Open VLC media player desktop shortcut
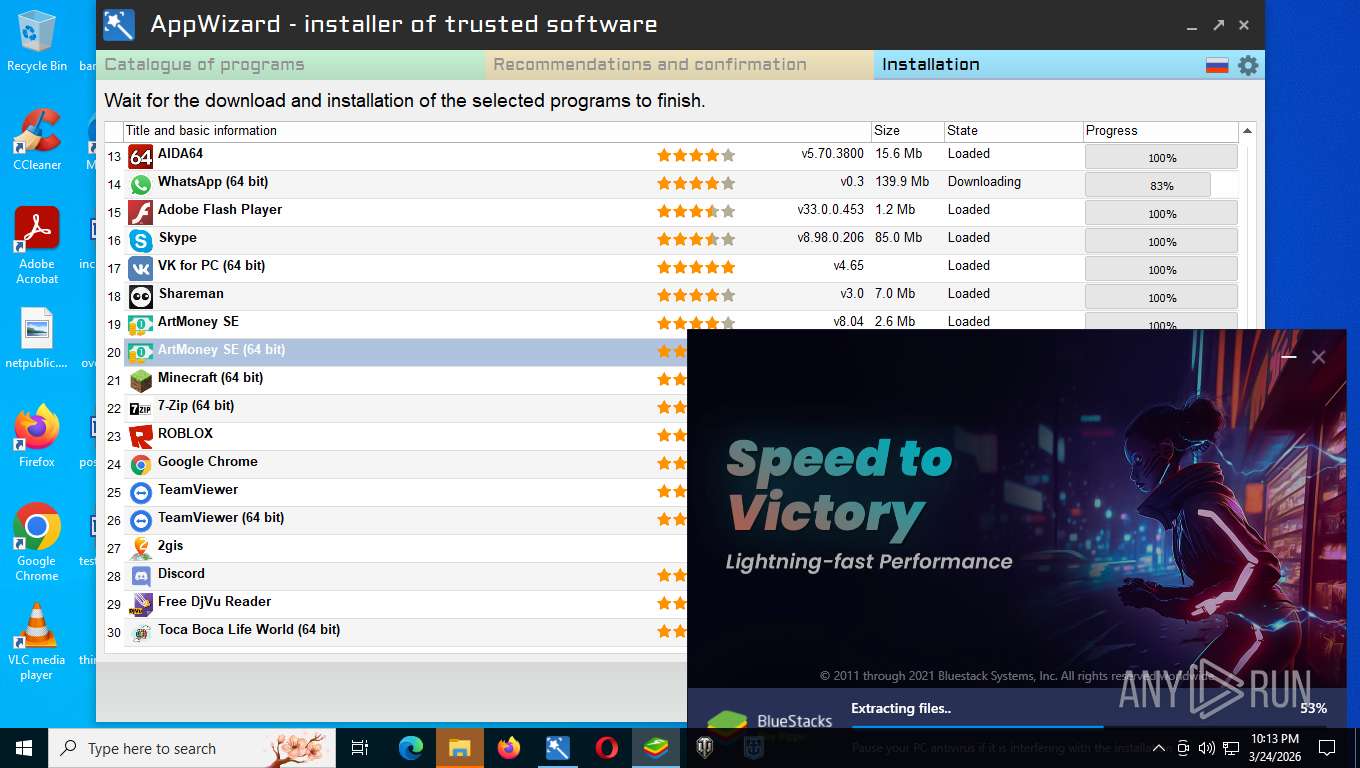 pos(37,641)
